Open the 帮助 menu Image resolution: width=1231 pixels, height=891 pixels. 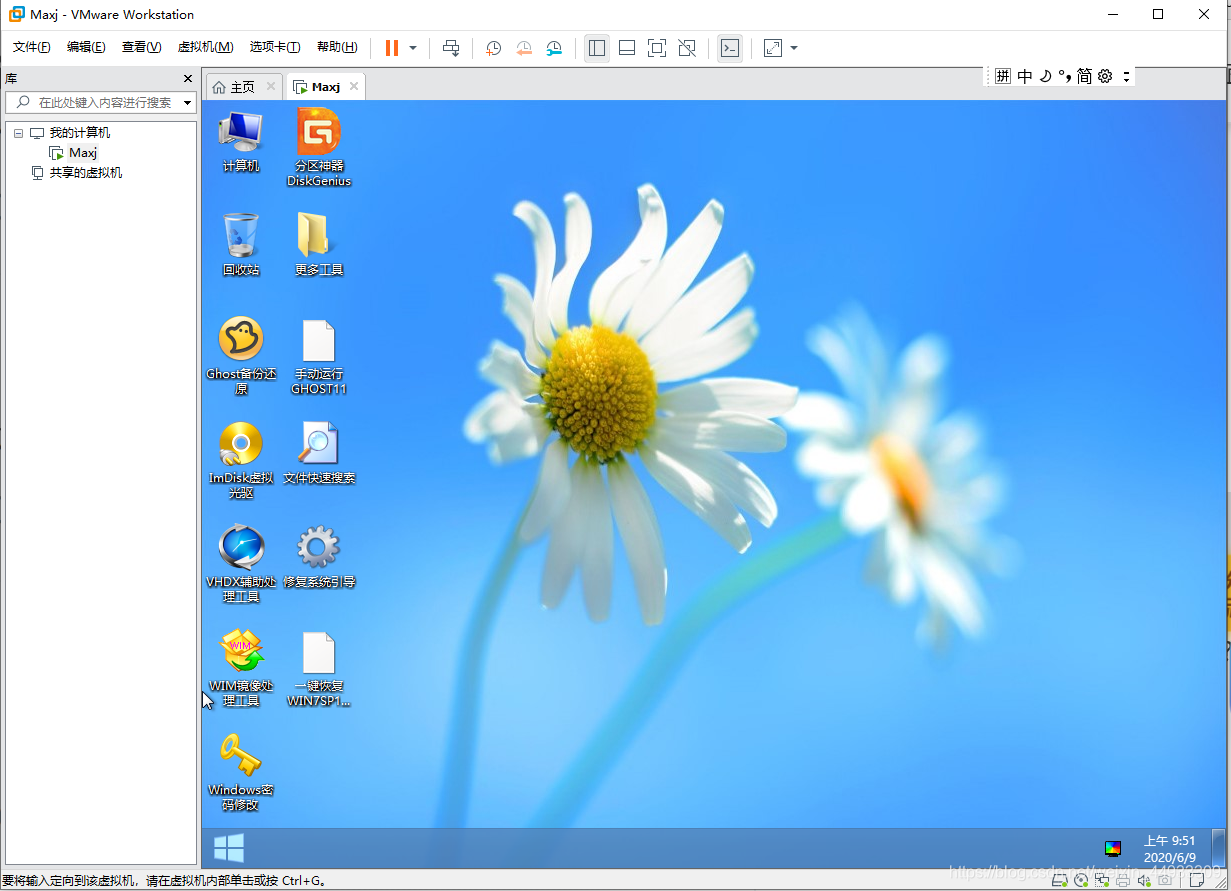(x=337, y=47)
